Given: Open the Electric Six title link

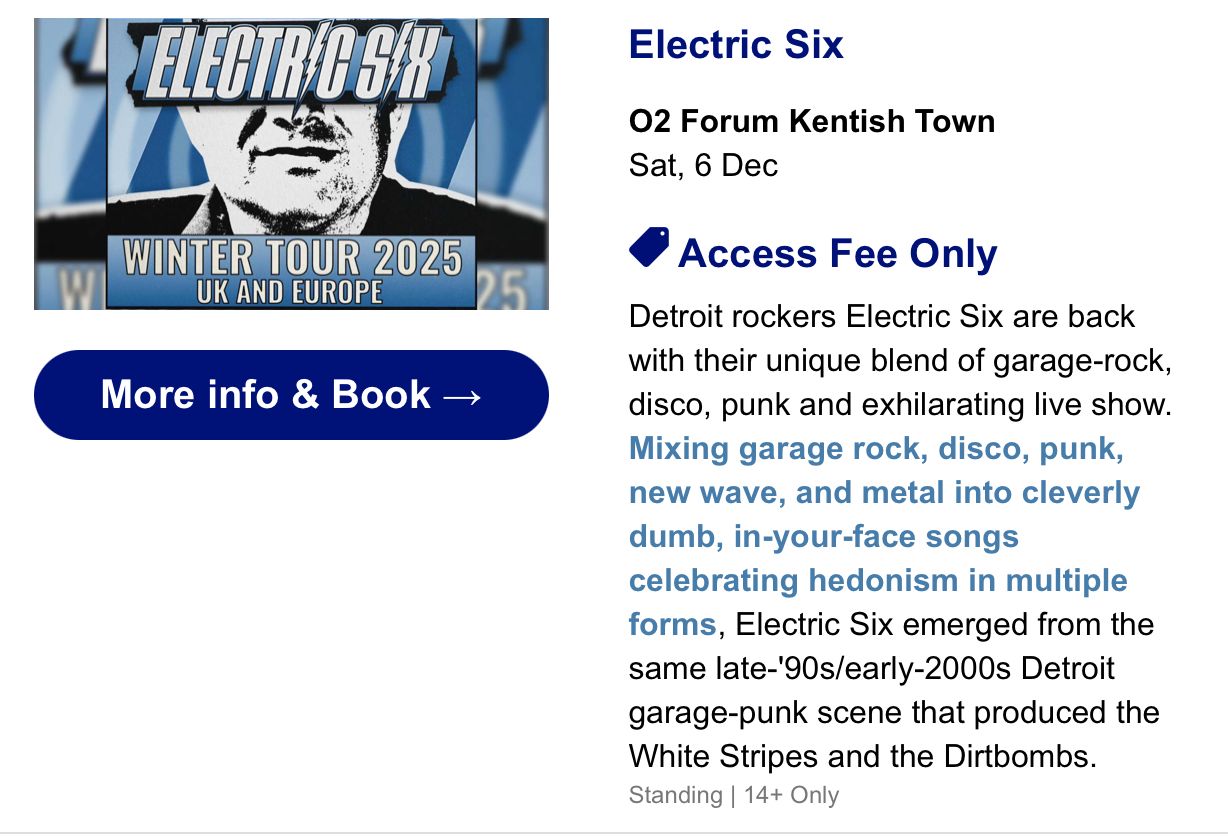Looking at the screenshot, I should (736, 45).
